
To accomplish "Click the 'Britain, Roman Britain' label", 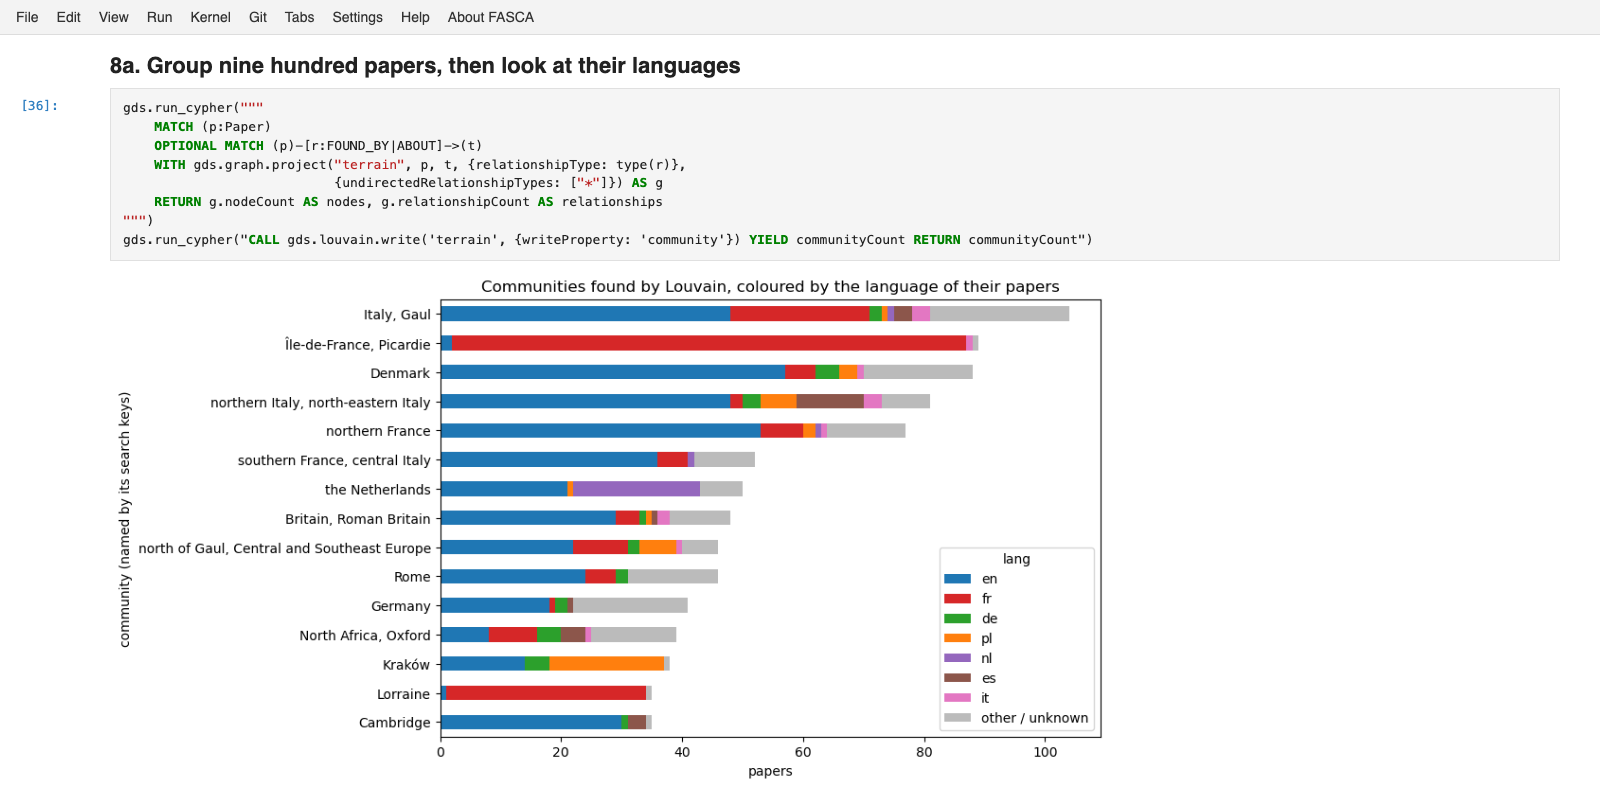I will coord(358,519).
